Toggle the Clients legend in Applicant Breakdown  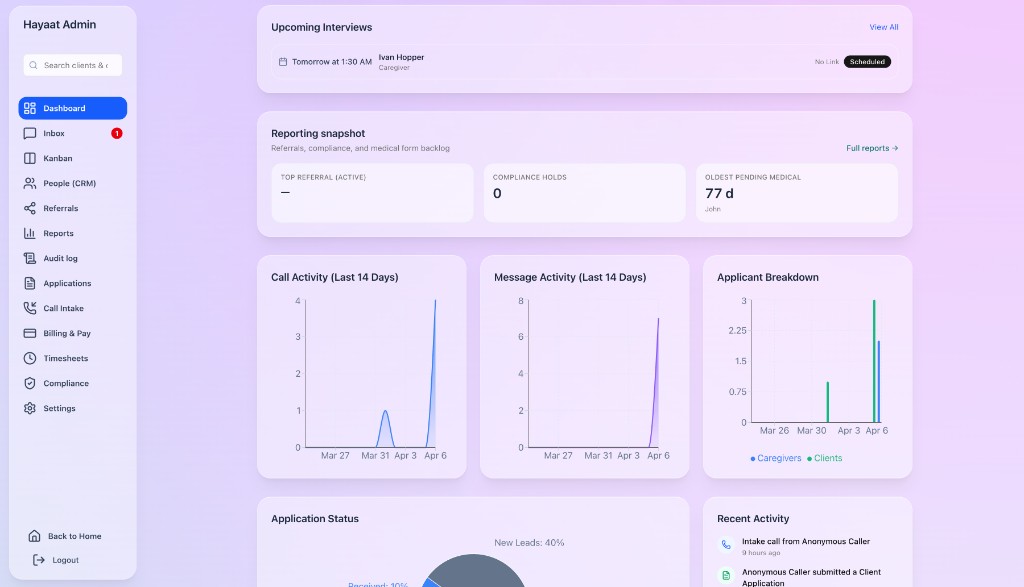(824, 457)
